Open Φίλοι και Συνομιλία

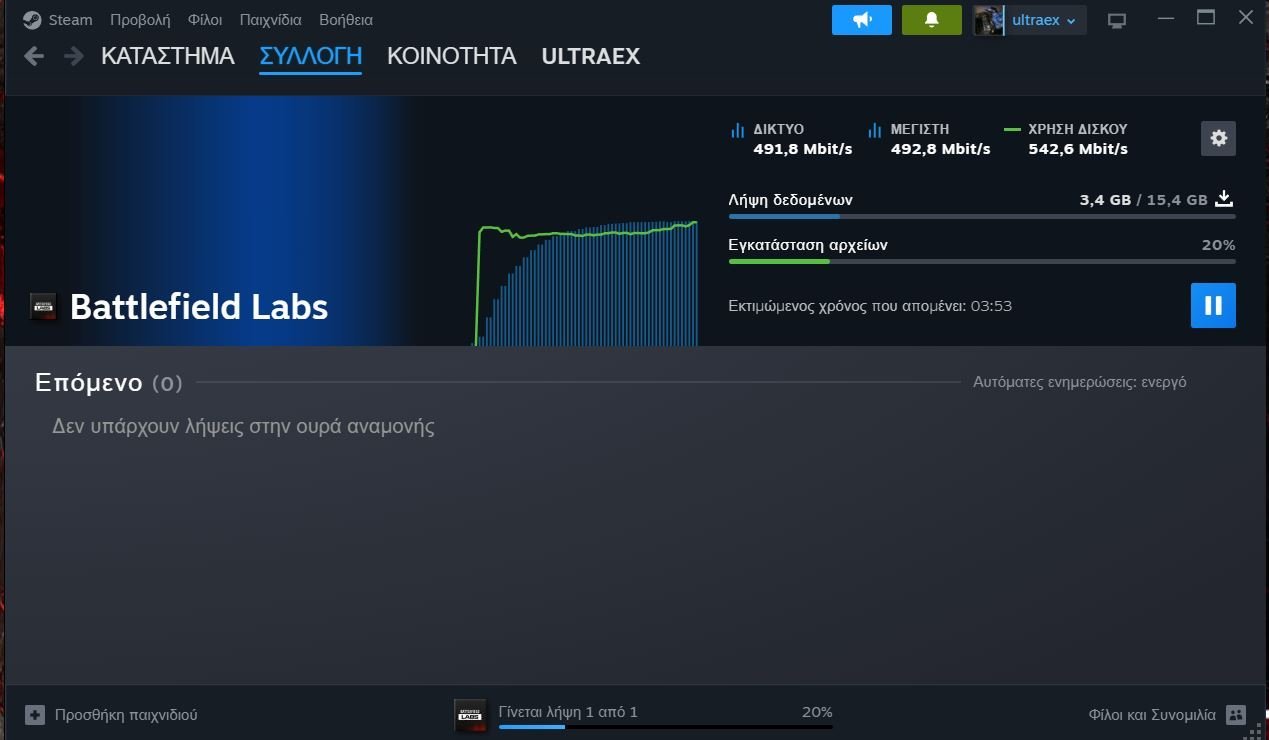point(1152,715)
